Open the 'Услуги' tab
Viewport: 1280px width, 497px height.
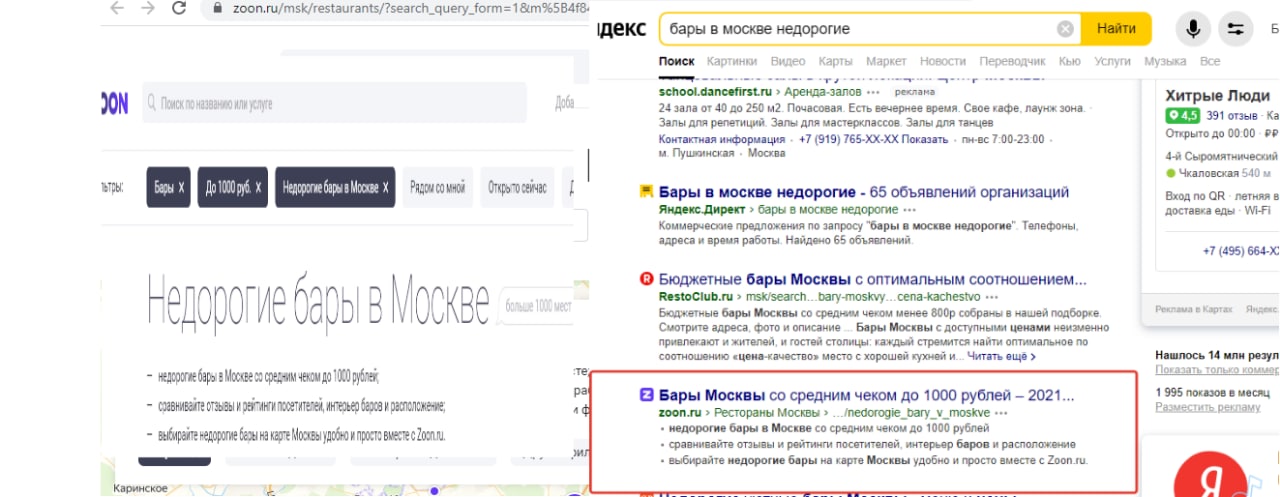1112,61
